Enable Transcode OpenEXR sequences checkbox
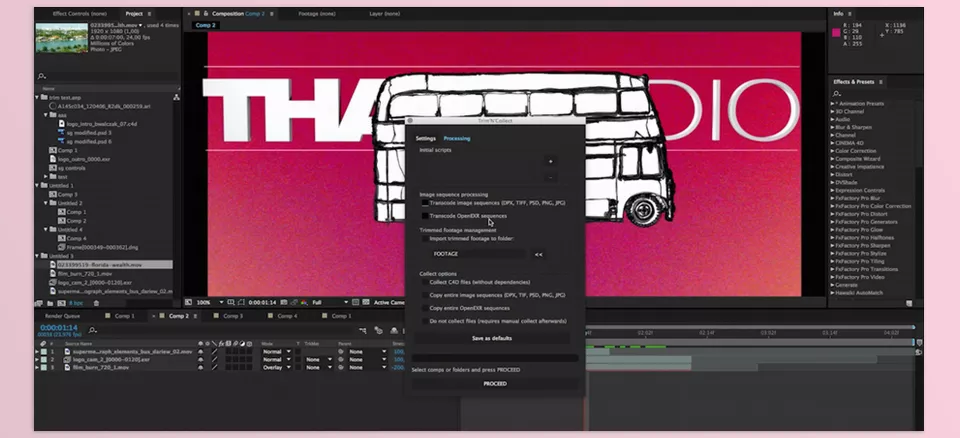This screenshot has width=960, height=438. pos(425,216)
